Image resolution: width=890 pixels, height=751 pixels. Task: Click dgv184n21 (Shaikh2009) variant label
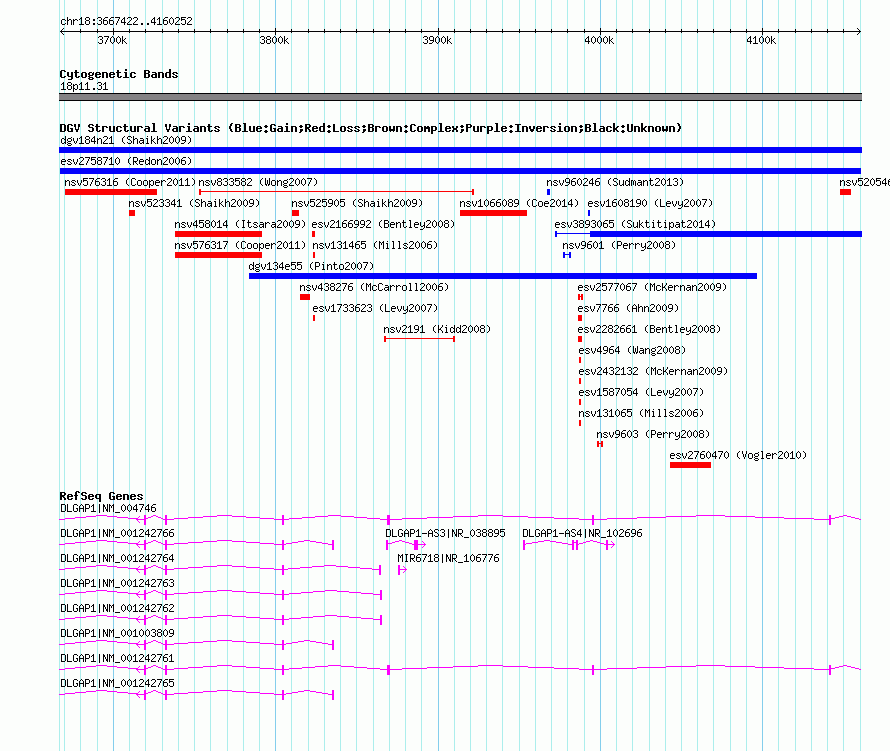pos(126,140)
